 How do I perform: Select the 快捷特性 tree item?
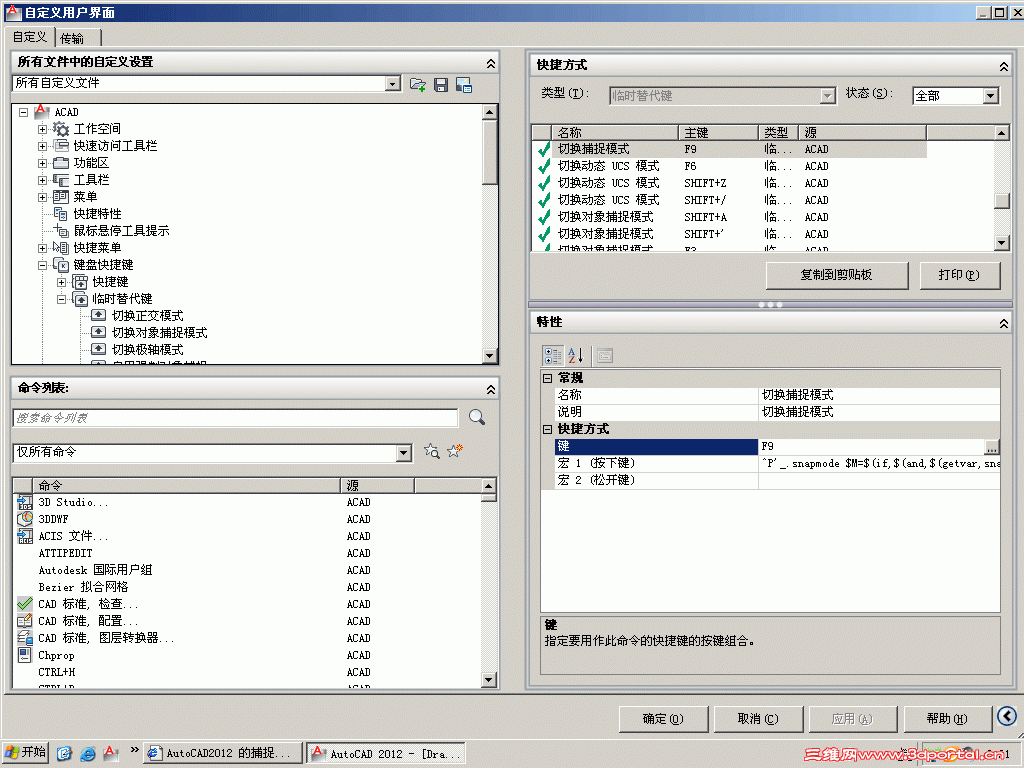97,214
